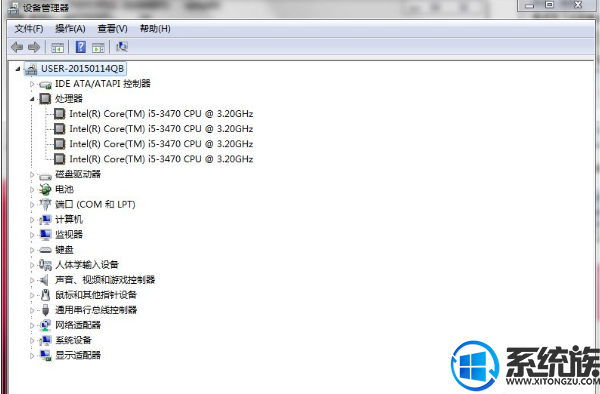Open the 操作(A) menu

70,29
